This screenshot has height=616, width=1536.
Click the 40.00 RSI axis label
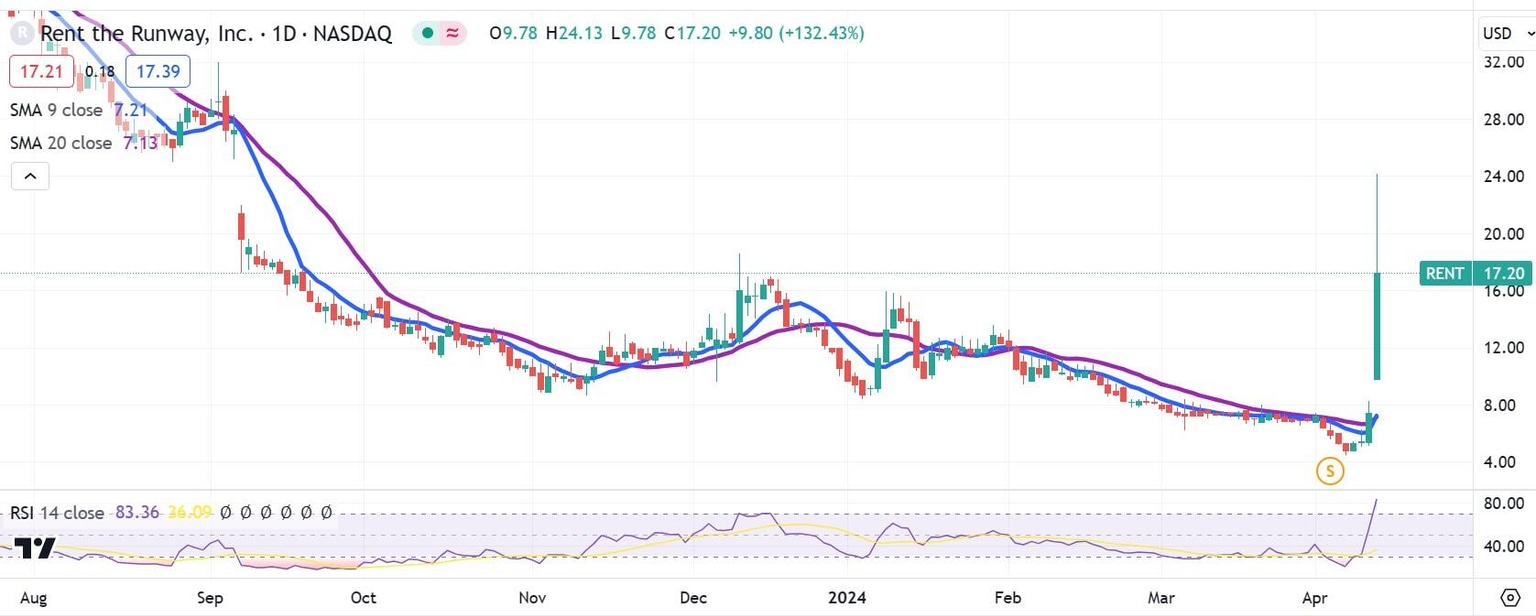pos(1504,547)
